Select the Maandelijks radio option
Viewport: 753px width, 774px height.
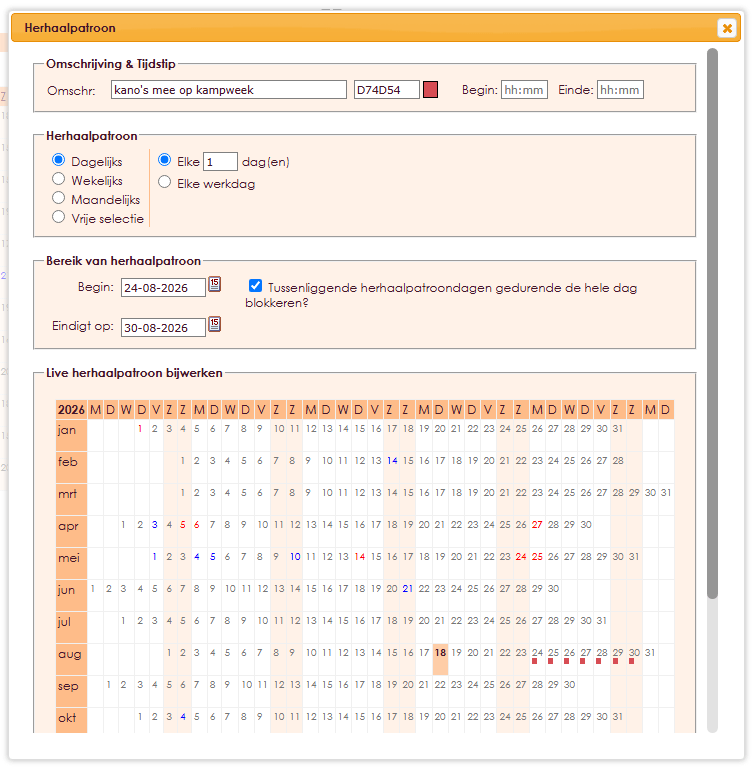(58, 198)
